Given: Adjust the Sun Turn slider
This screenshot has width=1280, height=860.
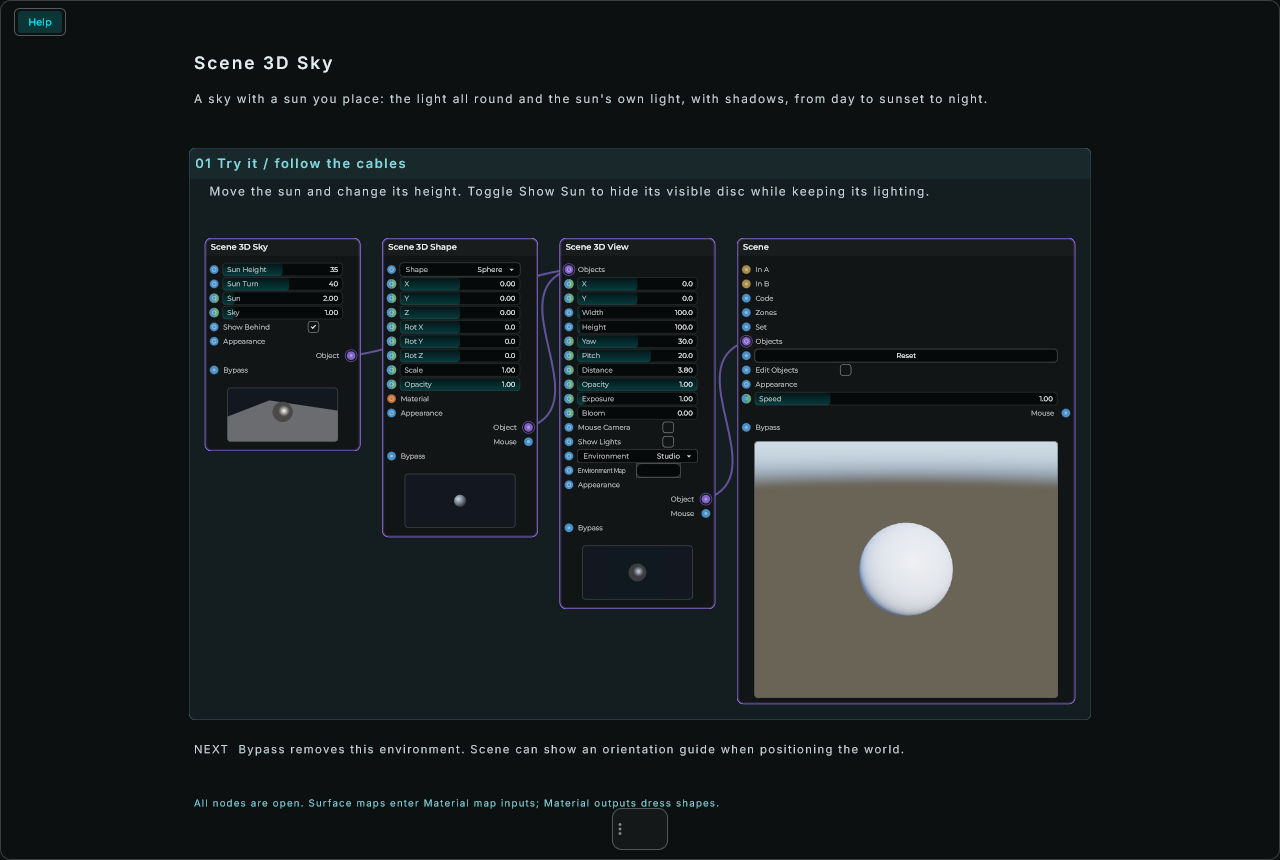Looking at the screenshot, I should click(x=282, y=284).
